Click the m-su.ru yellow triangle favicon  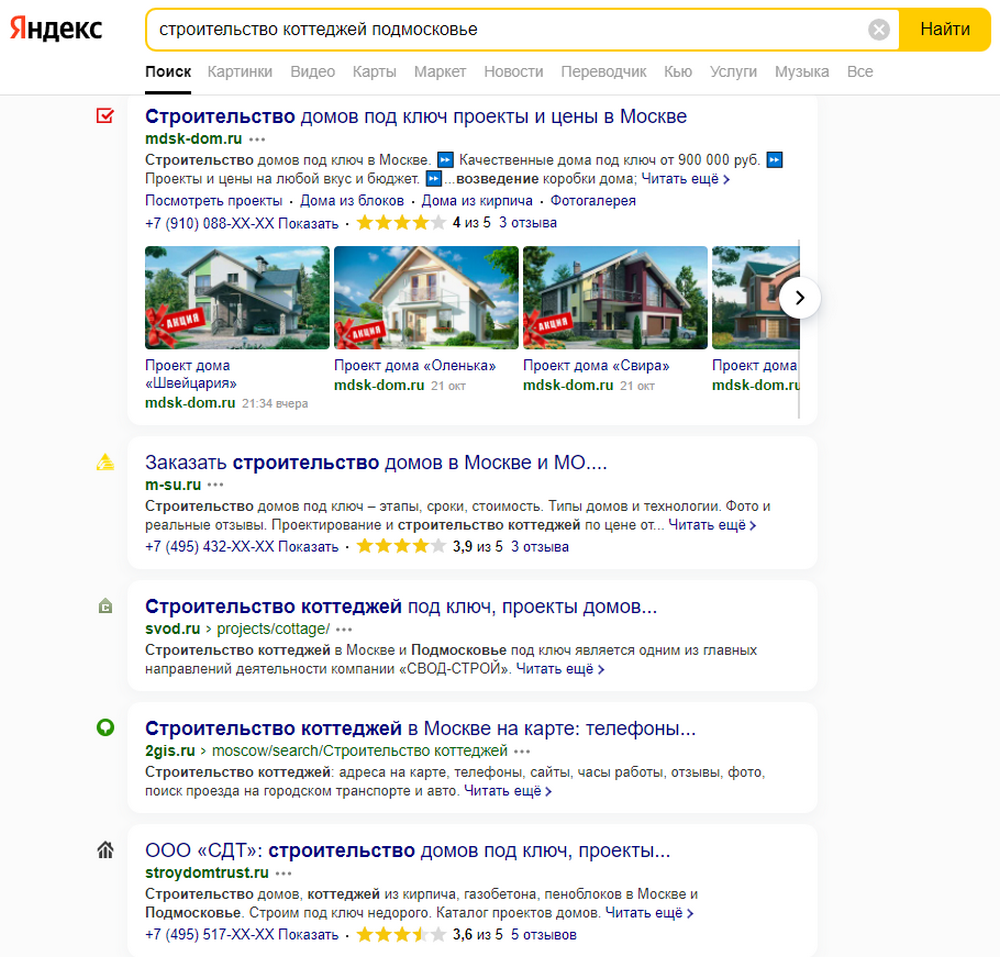tap(105, 462)
